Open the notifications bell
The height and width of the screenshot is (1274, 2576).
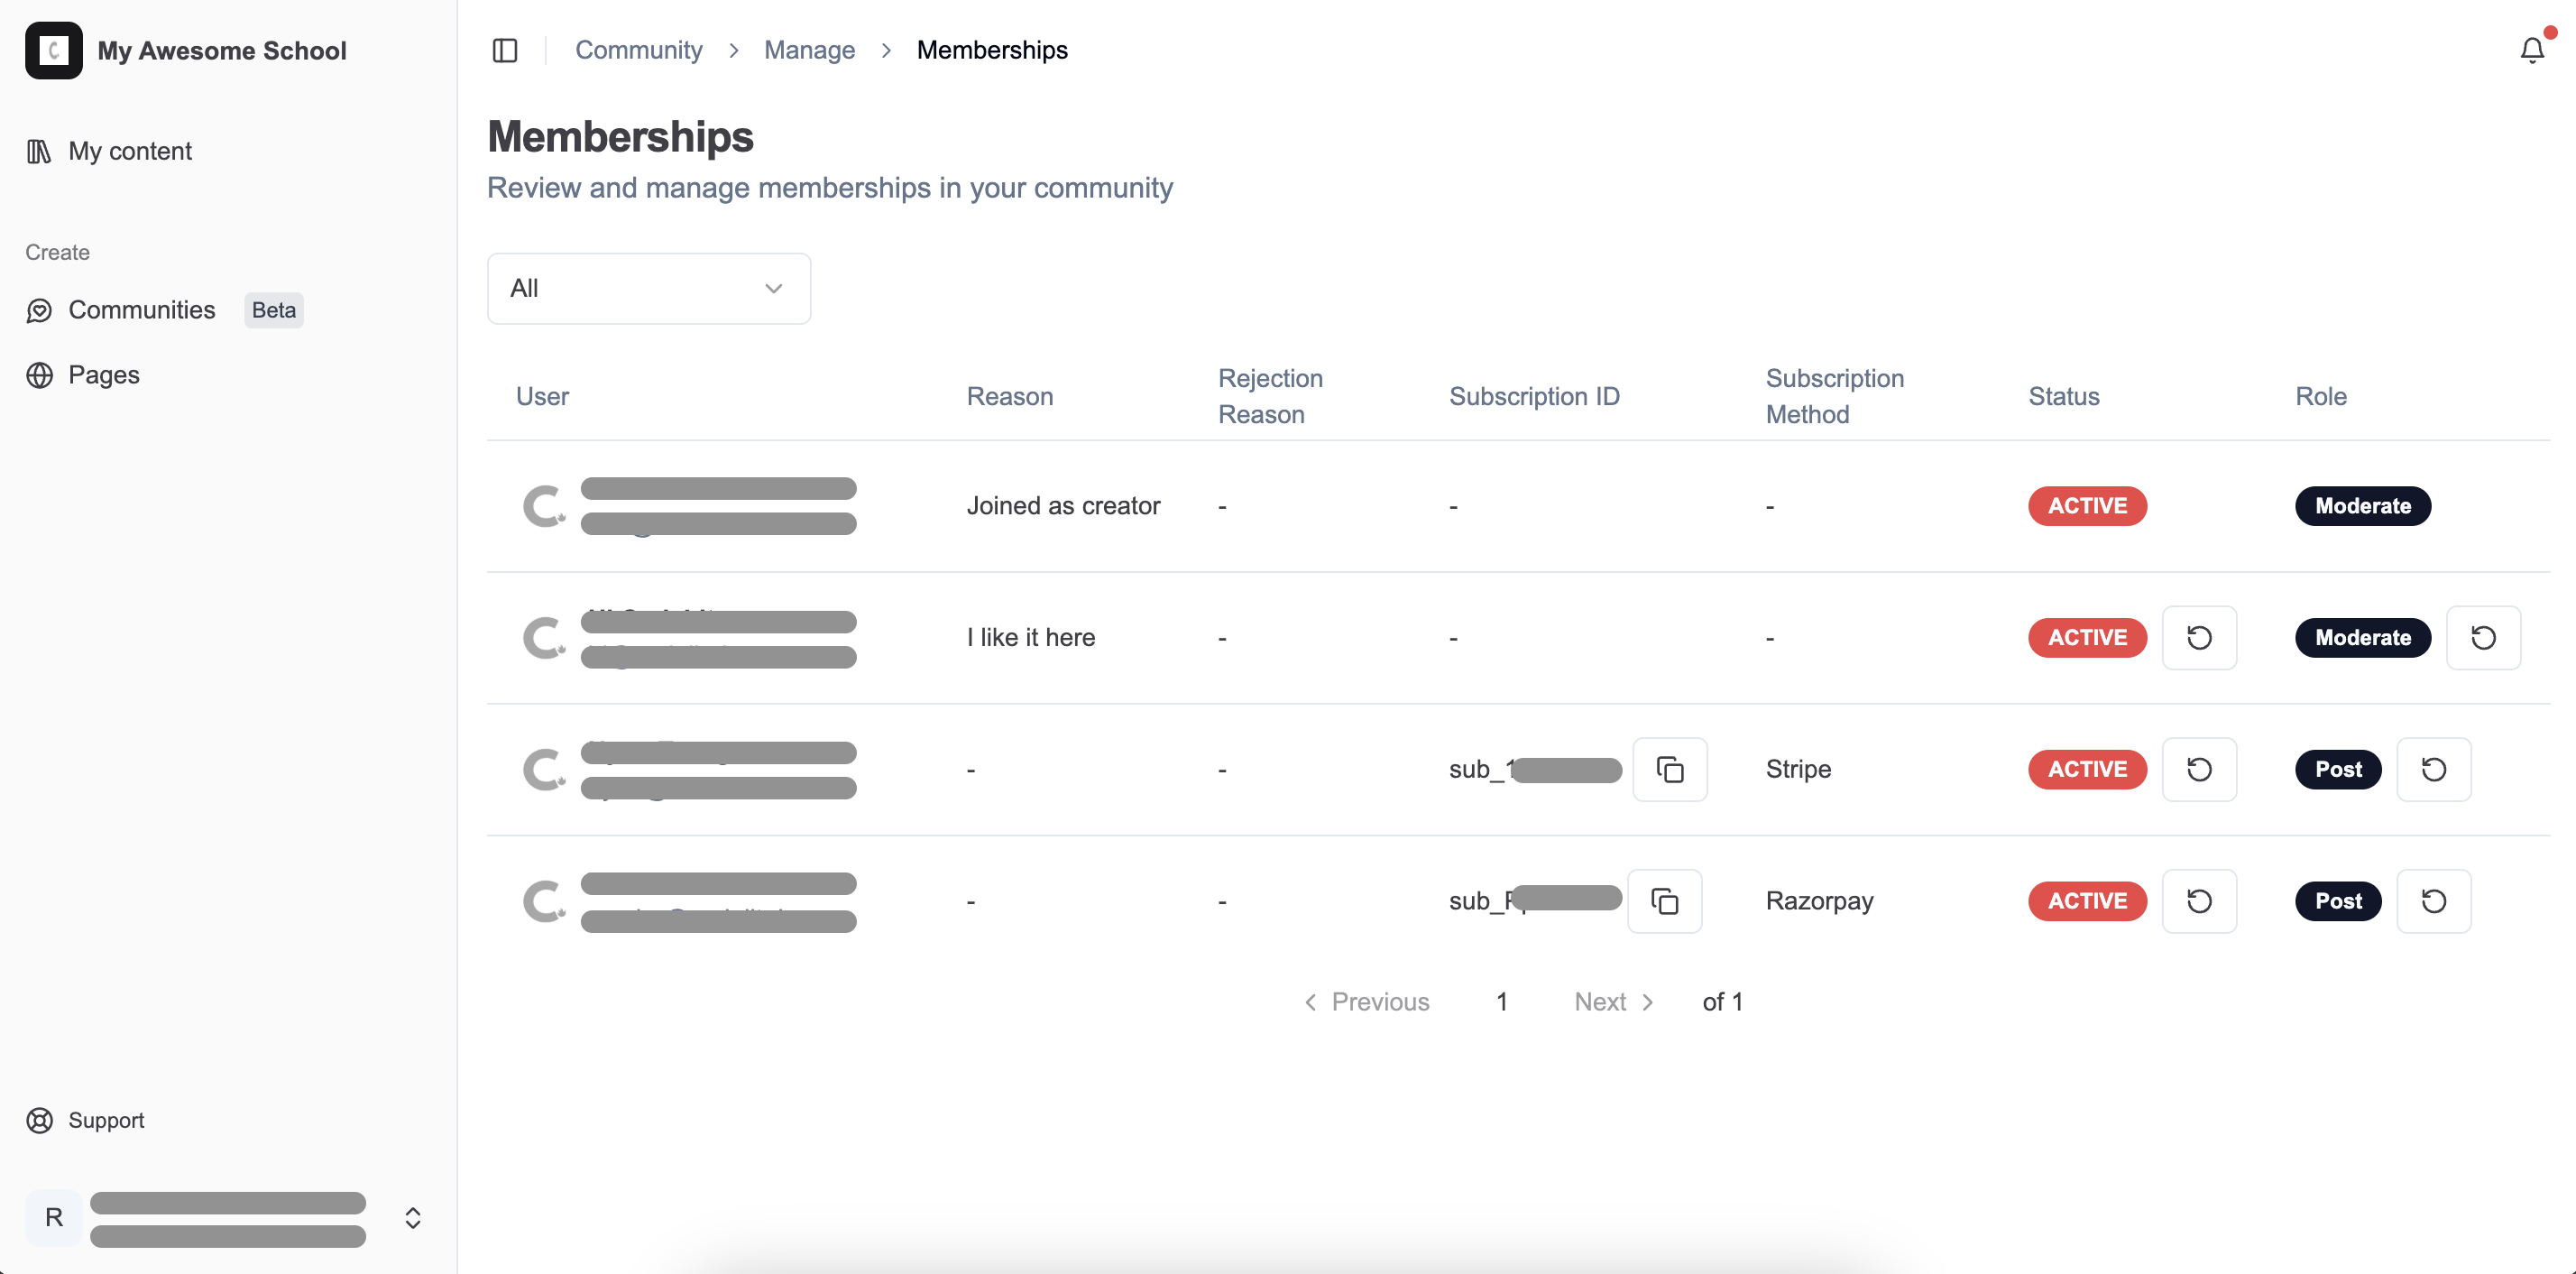(x=2533, y=49)
